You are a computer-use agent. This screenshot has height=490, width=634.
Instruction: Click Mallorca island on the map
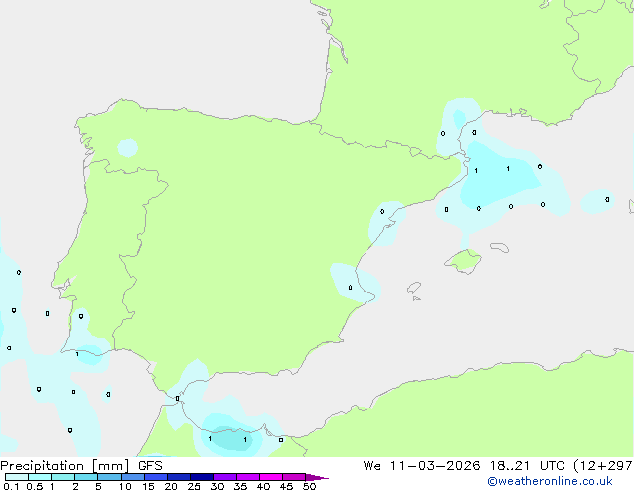tap(463, 261)
